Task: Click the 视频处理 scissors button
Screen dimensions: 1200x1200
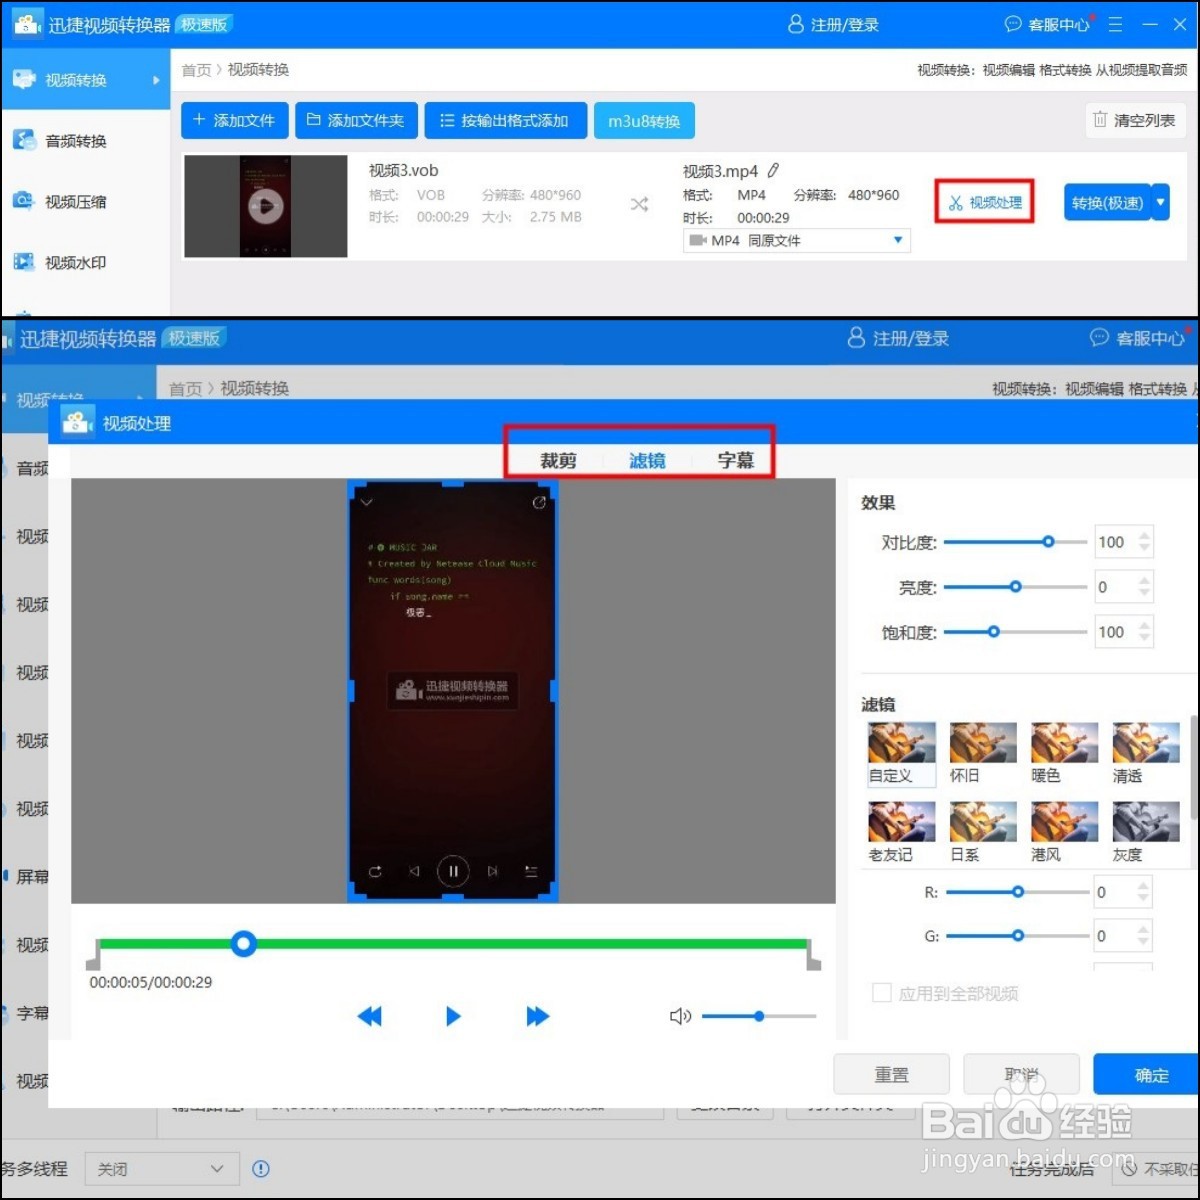Action: (985, 203)
